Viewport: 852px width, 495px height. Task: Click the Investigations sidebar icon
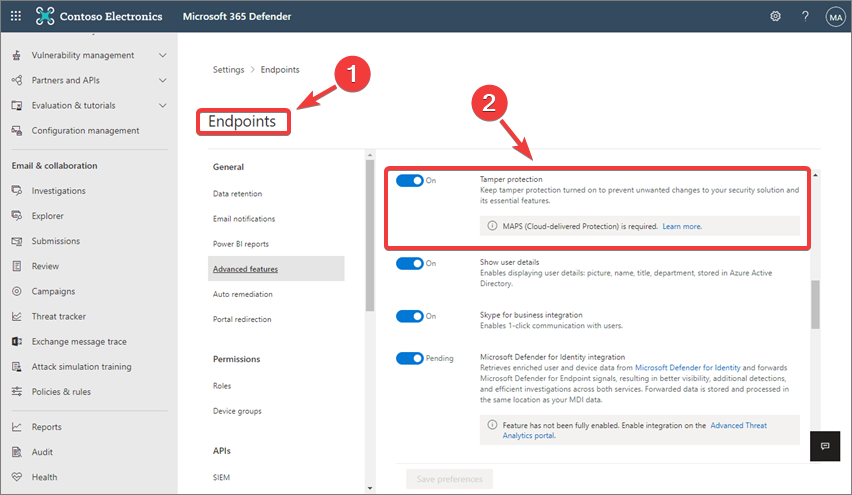[x=17, y=191]
